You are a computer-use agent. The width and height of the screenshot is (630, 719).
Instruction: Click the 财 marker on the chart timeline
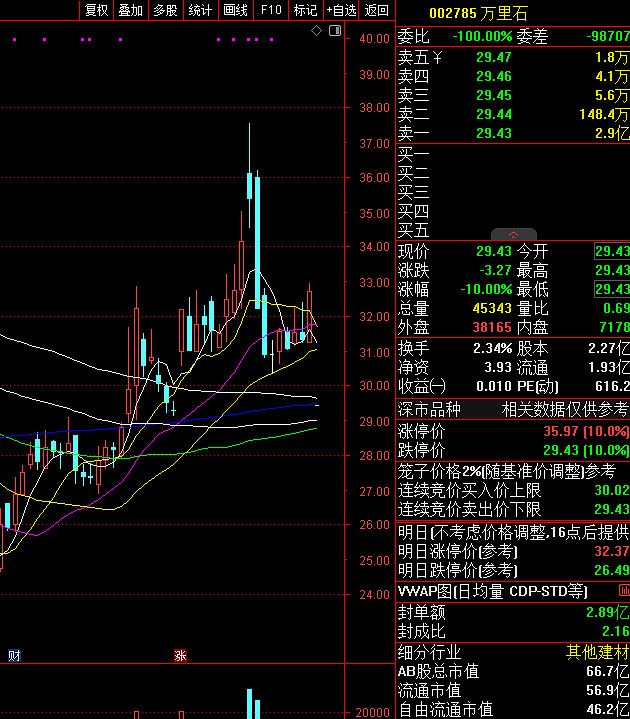click(x=14, y=656)
